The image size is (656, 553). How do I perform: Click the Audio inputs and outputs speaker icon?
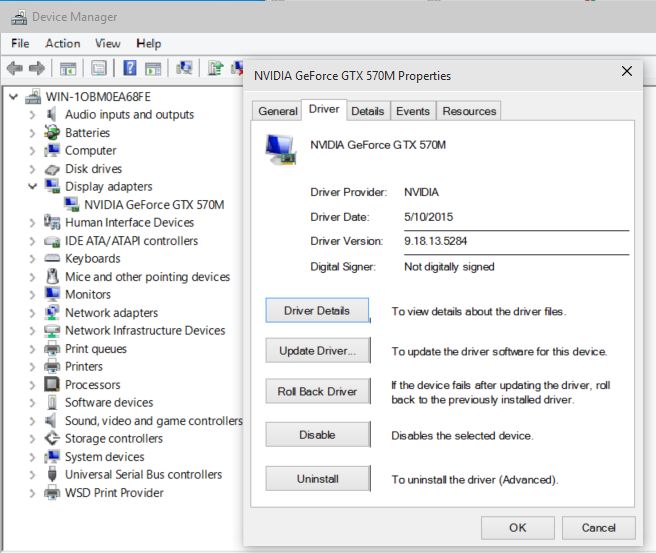pyautogui.click(x=52, y=114)
